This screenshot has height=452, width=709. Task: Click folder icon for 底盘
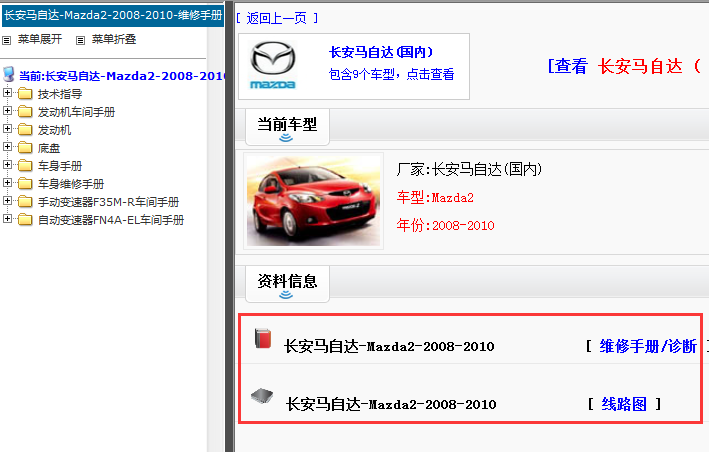pos(25,148)
